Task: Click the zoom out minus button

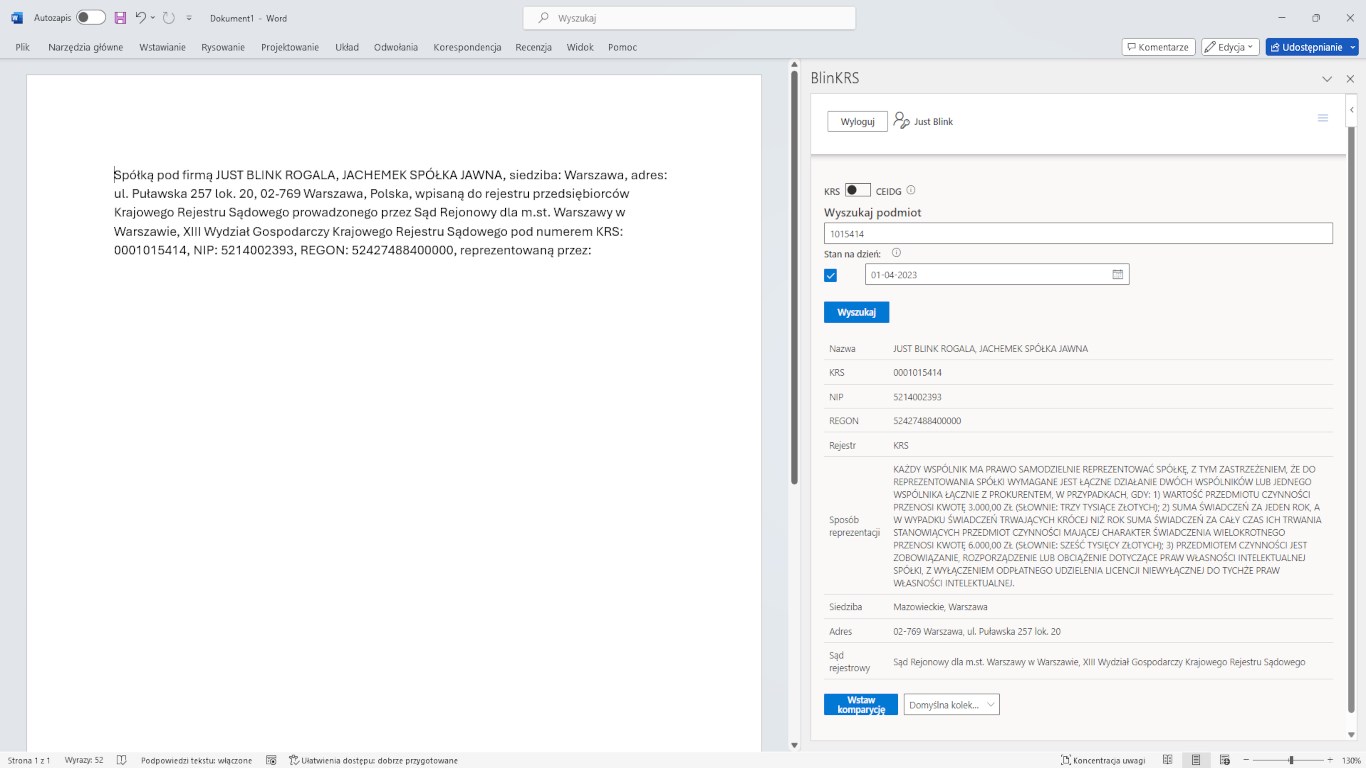Action: click(1244, 760)
